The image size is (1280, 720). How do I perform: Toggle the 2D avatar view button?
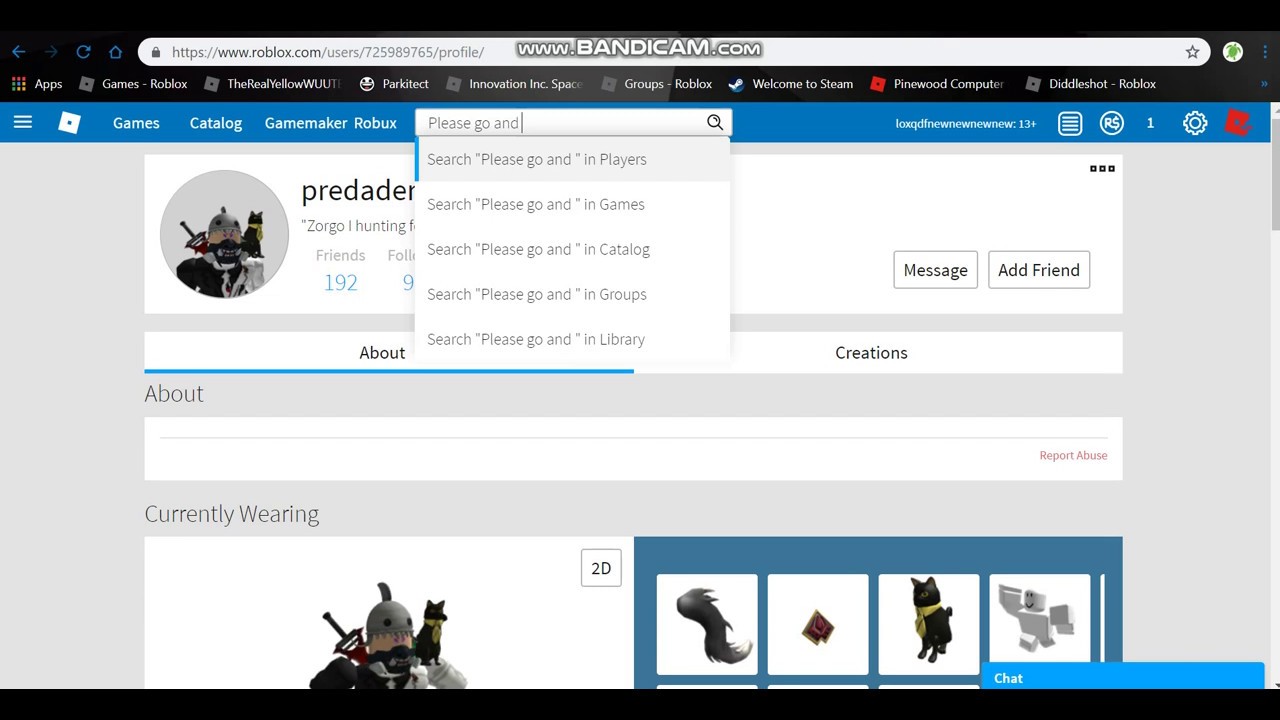click(x=601, y=568)
